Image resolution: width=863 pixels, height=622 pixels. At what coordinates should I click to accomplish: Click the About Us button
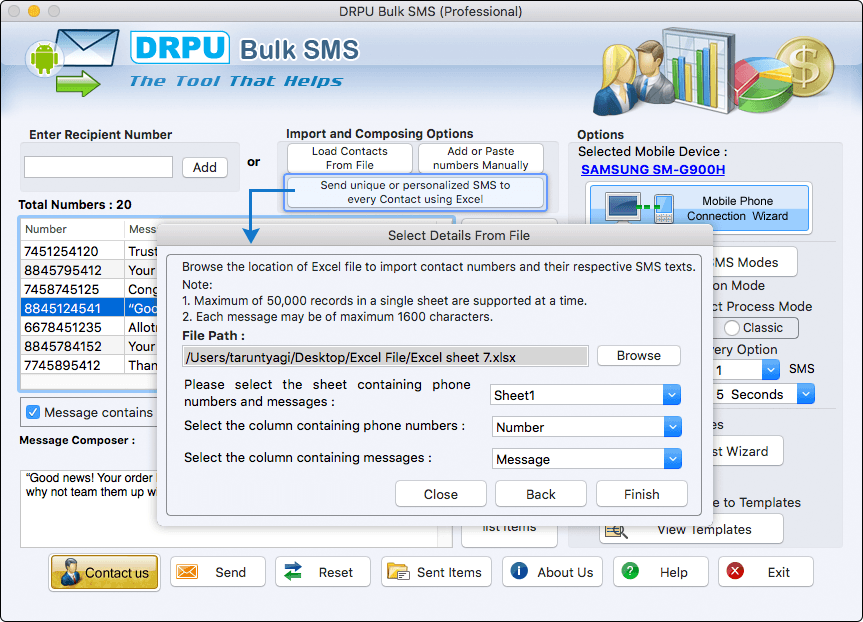pos(552,572)
